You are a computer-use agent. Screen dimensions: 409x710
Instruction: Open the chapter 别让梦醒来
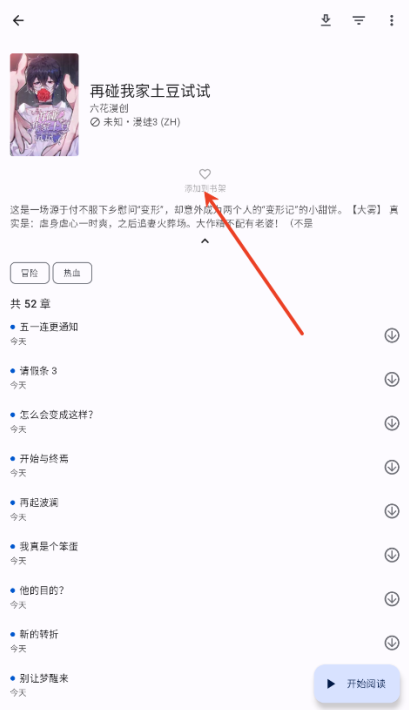coord(156,685)
